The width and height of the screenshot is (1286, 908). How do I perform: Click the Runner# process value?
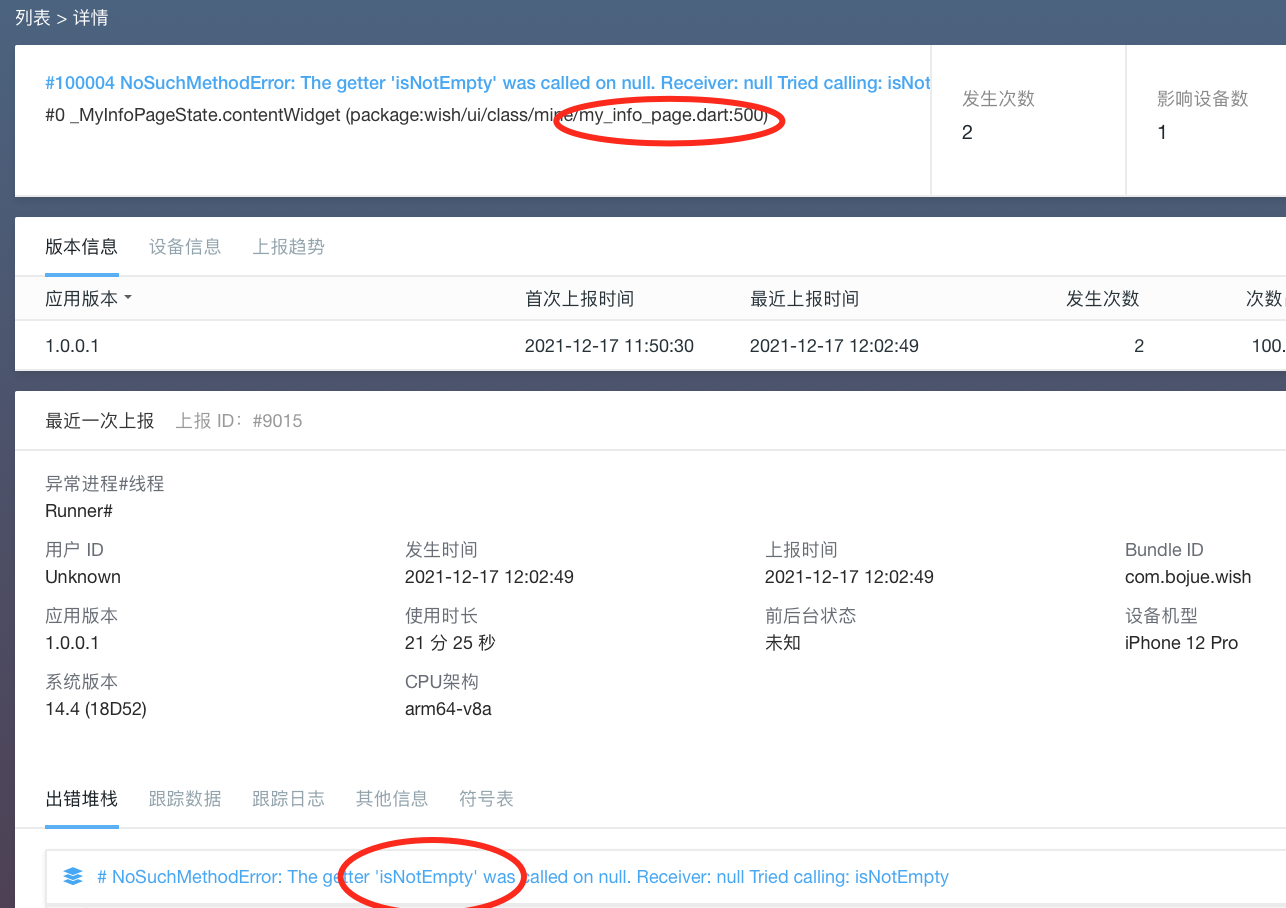pos(79,511)
